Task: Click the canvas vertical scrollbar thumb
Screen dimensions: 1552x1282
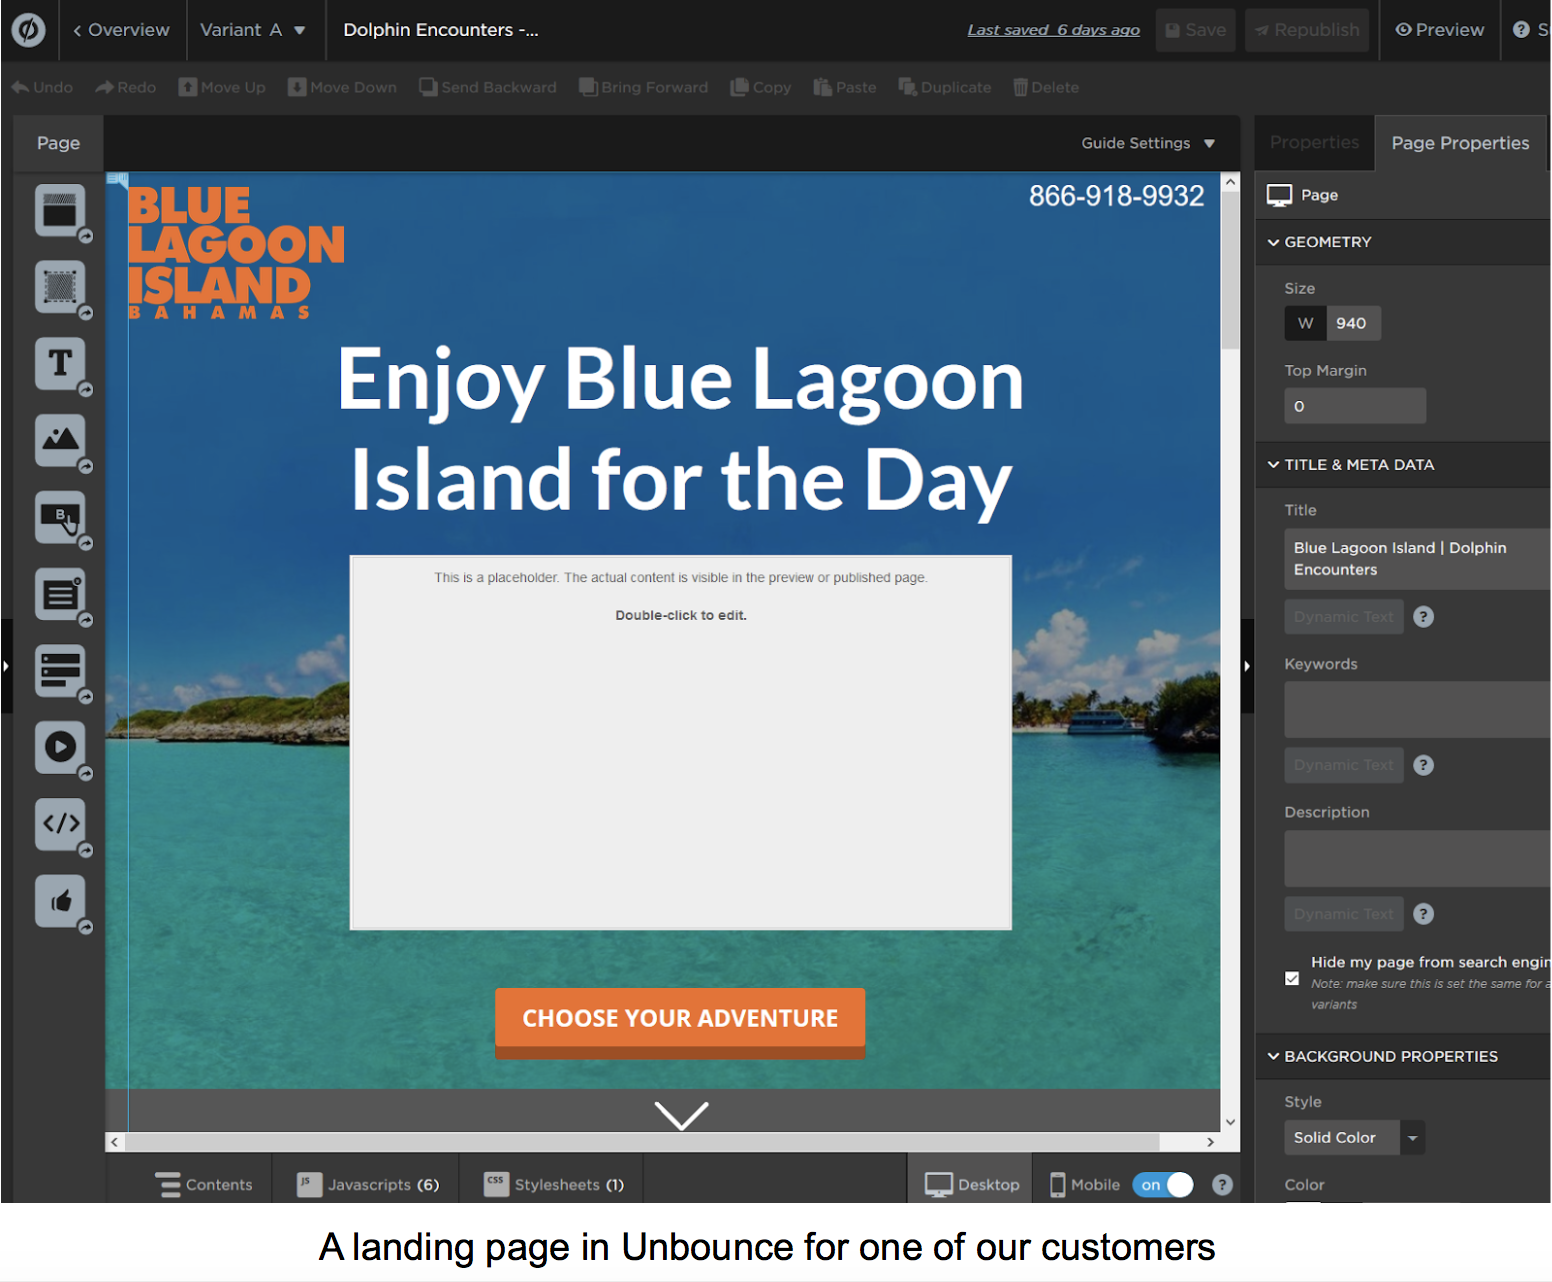Action: point(1231,272)
